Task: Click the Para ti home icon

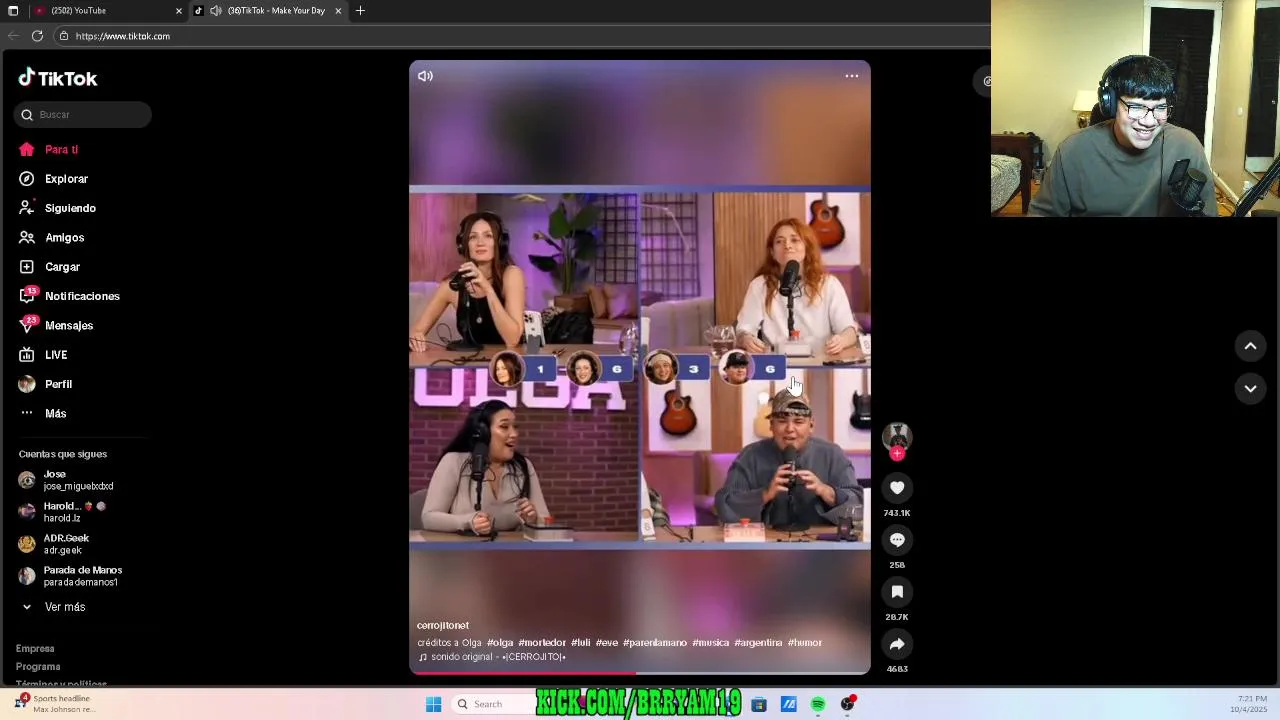Action: tap(27, 149)
